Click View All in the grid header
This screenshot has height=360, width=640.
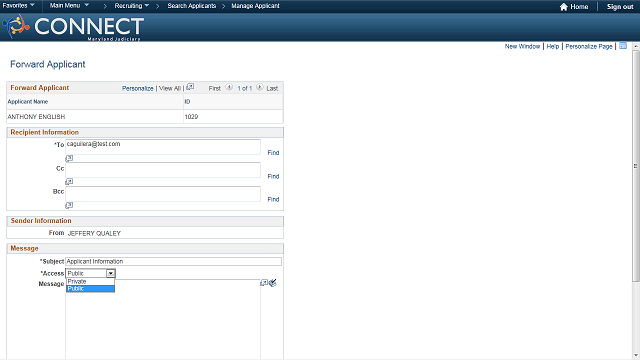(169, 88)
